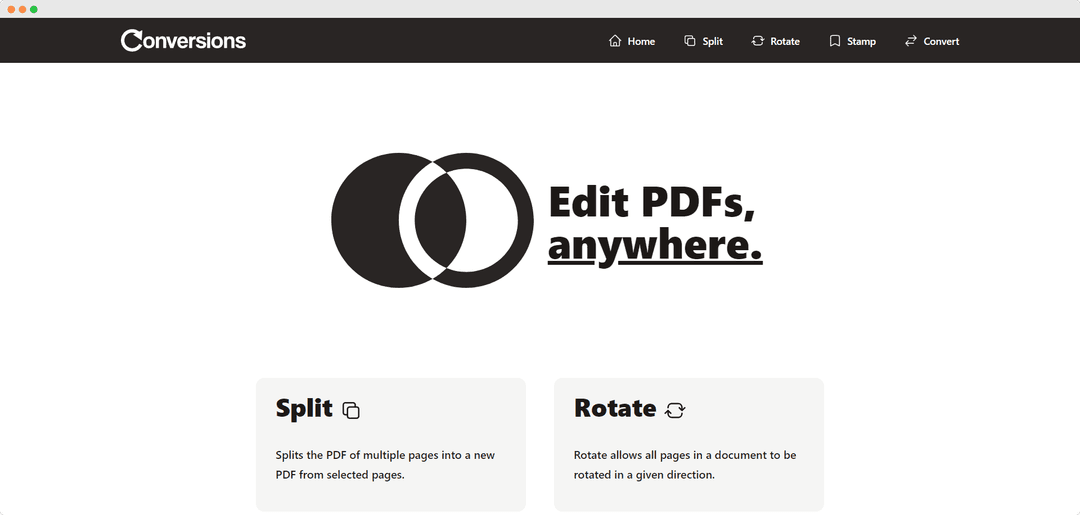Image resolution: width=1080 pixels, height=515 pixels.
Task: Click the Convert arrows icon in the navbar
Action: (x=911, y=41)
